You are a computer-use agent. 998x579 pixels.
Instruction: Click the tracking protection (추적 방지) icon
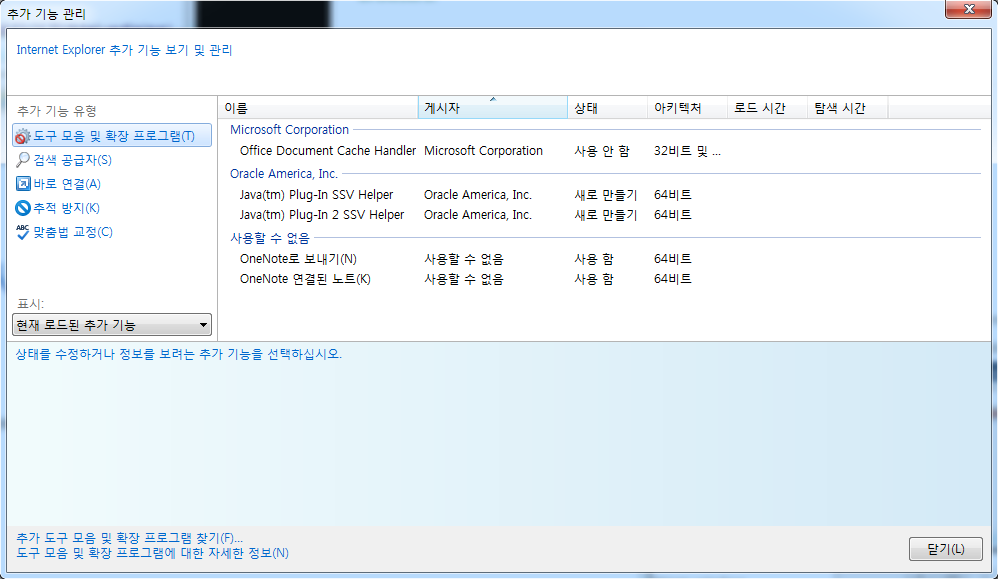coord(23,208)
